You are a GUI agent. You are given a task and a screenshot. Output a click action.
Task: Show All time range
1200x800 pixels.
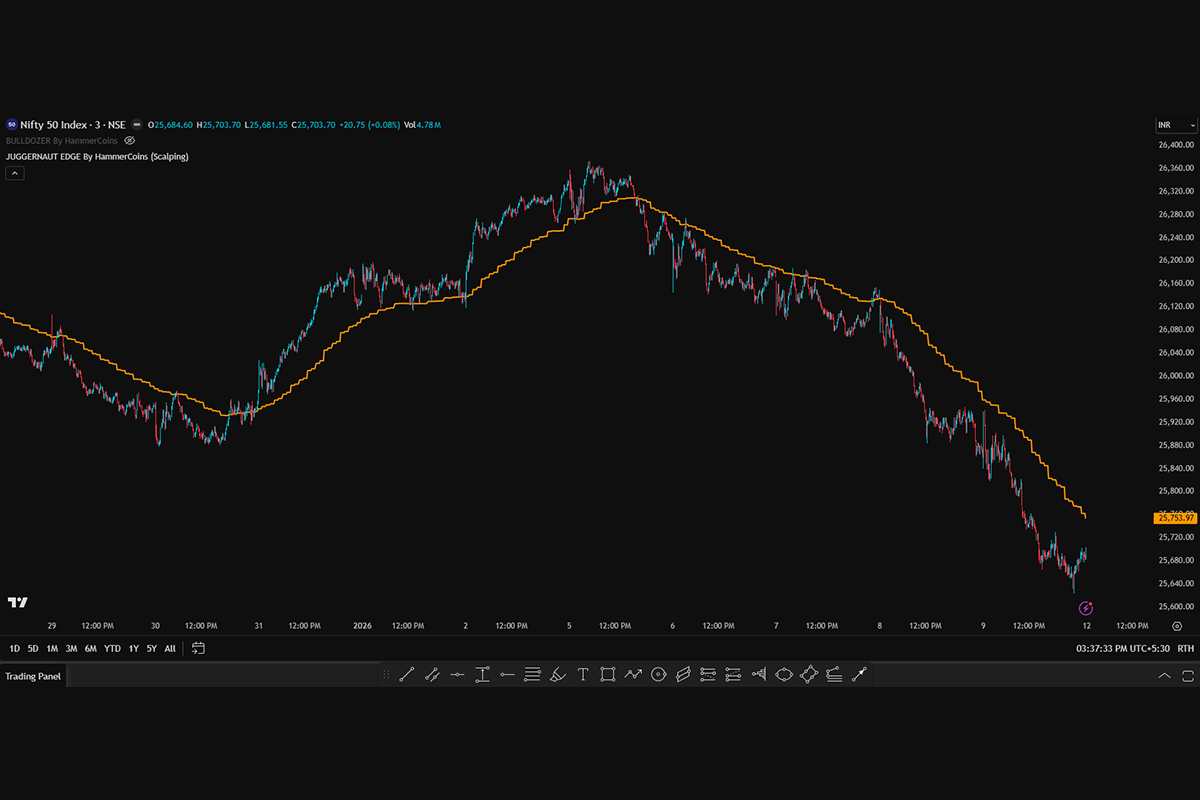(170, 649)
